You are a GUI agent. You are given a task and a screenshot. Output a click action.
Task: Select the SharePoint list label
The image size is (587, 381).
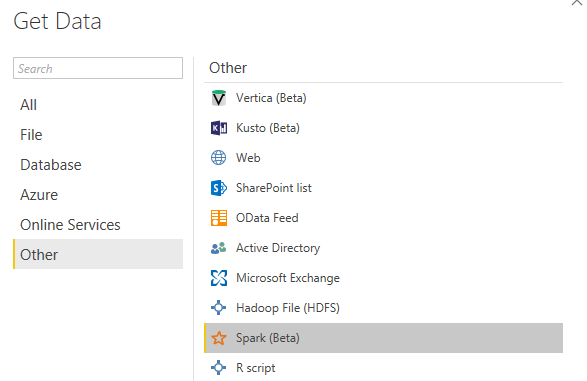pos(274,188)
